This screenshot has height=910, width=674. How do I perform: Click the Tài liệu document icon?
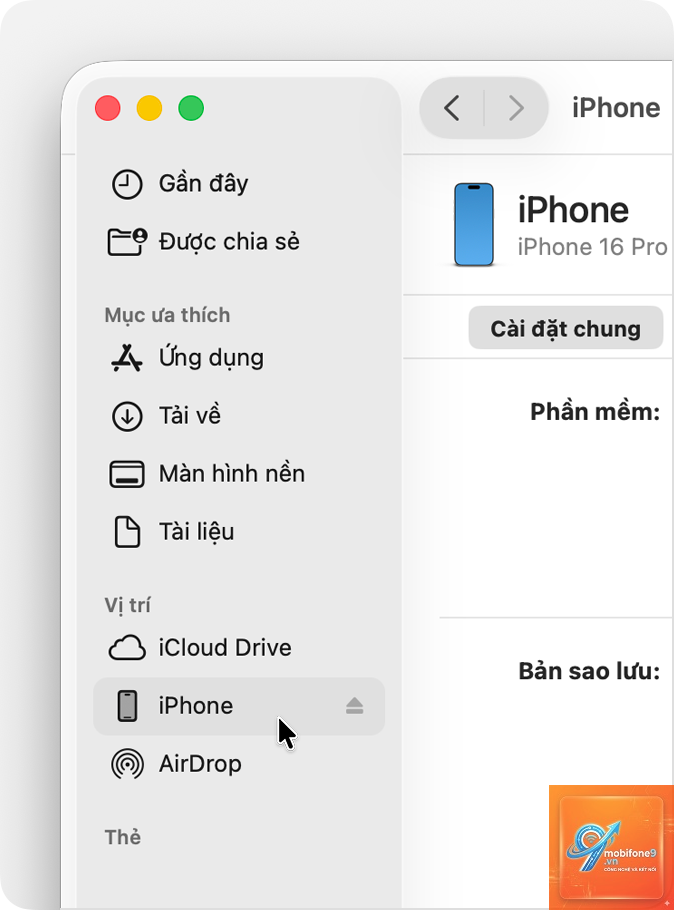127,532
